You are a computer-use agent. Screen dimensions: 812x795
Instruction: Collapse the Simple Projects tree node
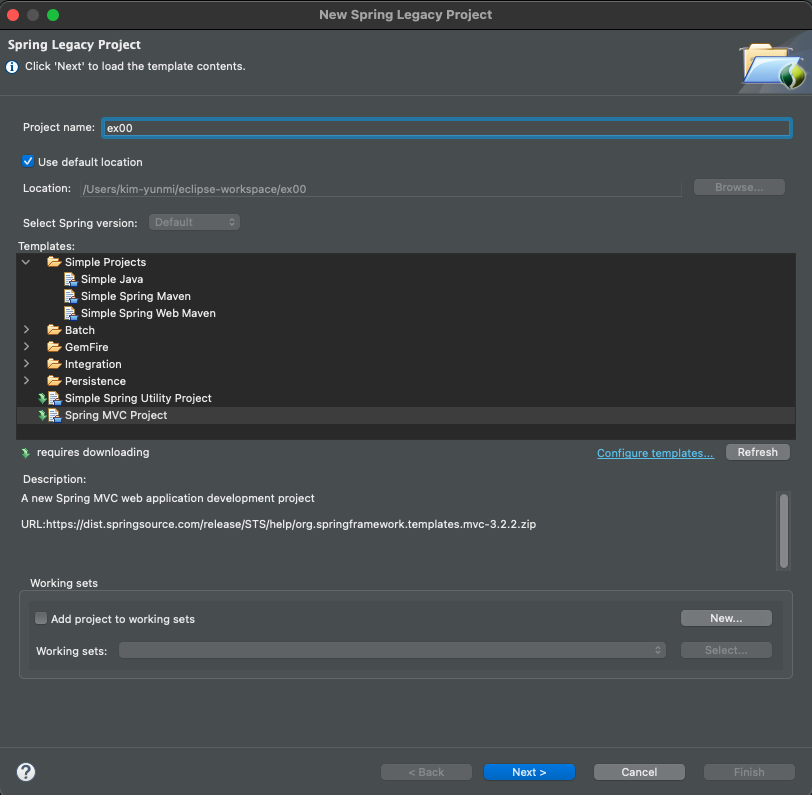point(26,262)
